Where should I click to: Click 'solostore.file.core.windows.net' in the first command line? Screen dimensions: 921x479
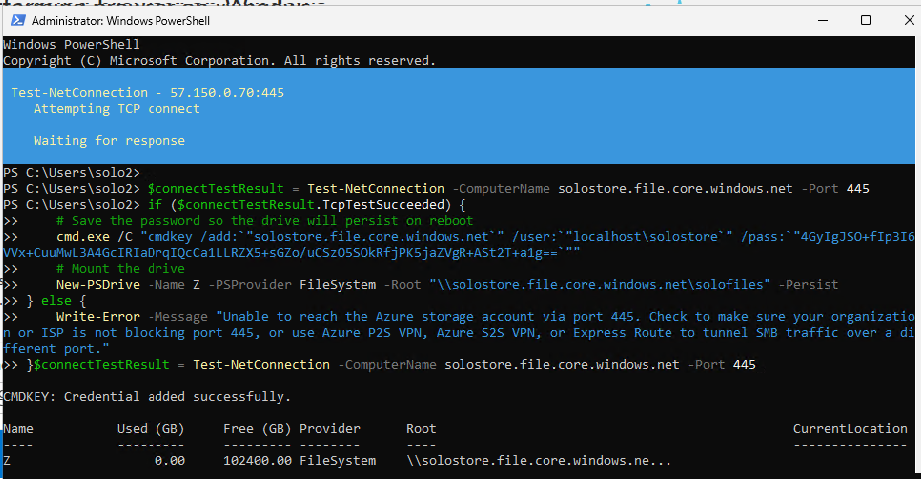click(675, 189)
